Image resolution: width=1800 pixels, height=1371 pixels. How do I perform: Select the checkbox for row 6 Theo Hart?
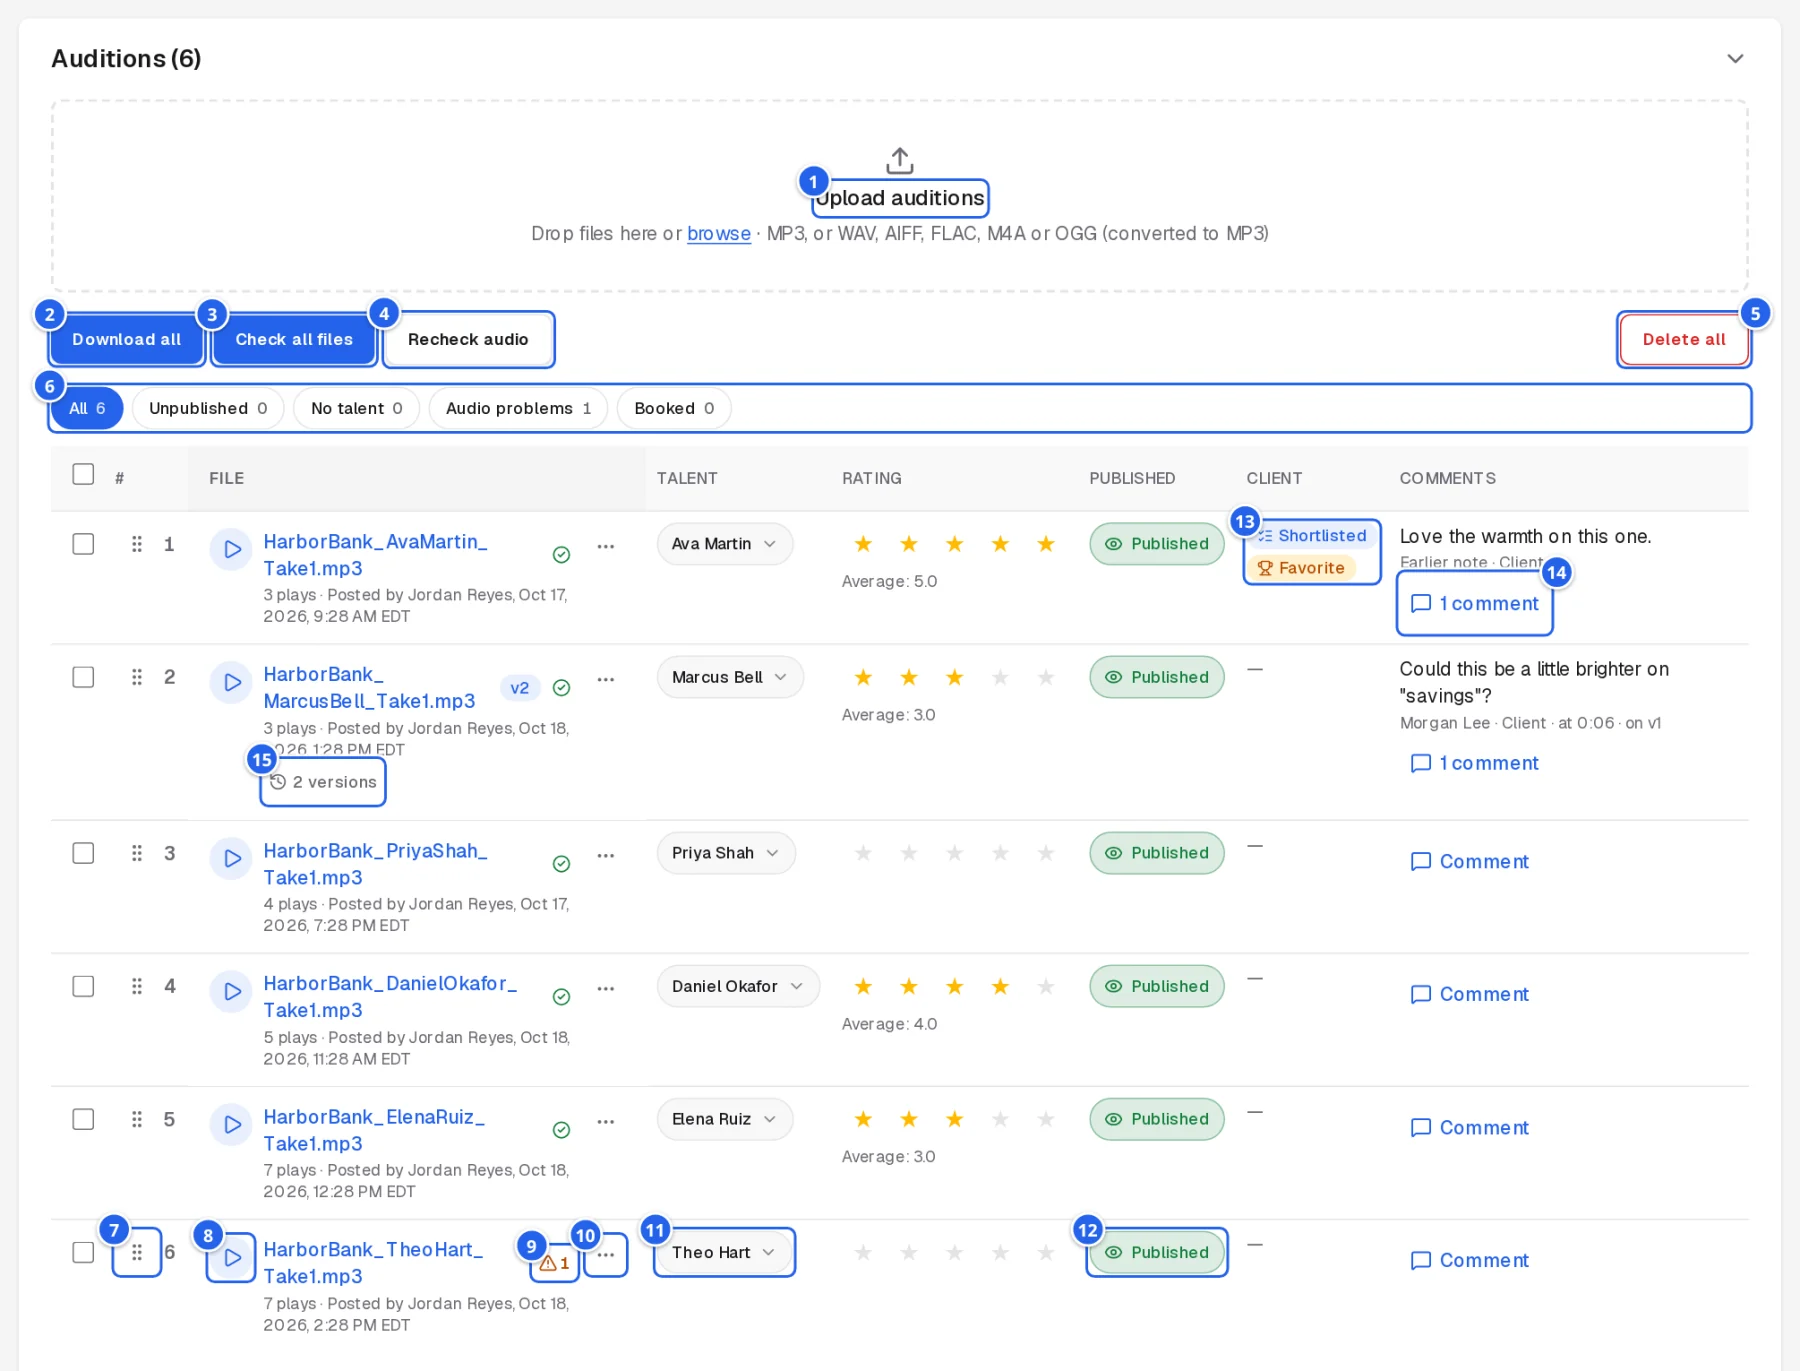(x=83, y=1252)
